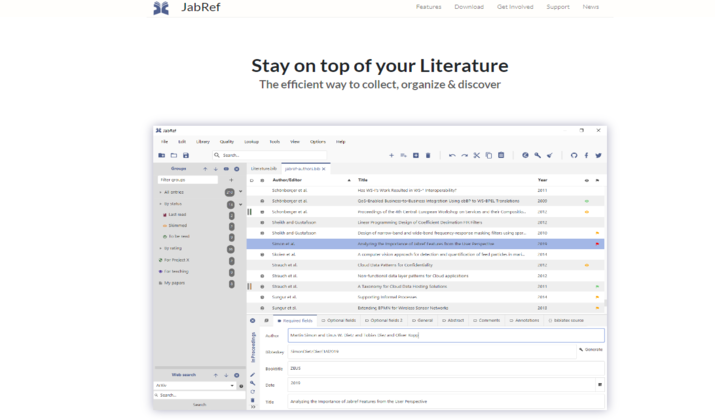Open the Support page link
Viewport: 715px width, 420px height.
(558, 7)
